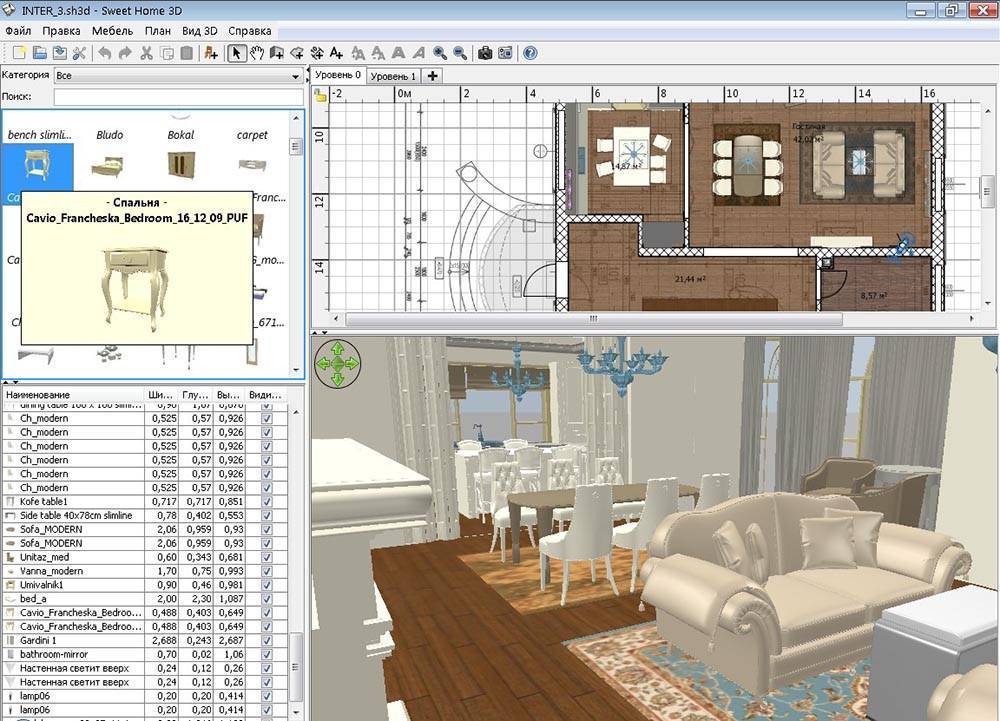1000x721 pixels.
Task: Toggle visibility checkbox for Gardini 1
Action: [x=266, y=640]
